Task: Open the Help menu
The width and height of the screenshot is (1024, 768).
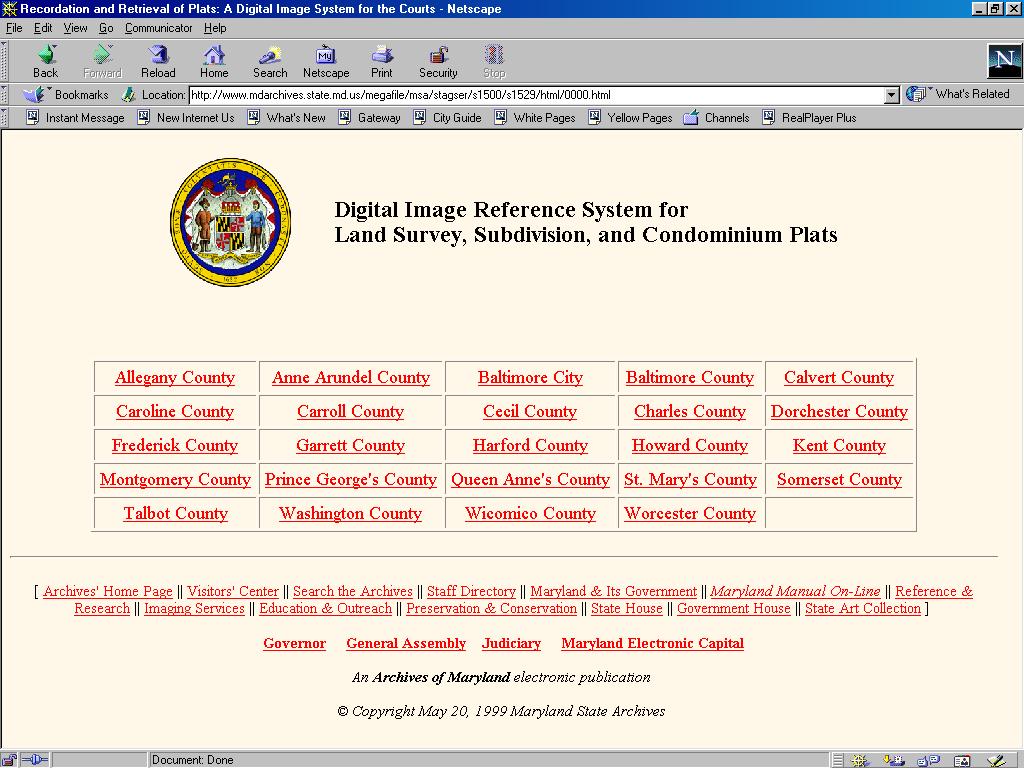Action: point(215,28)
